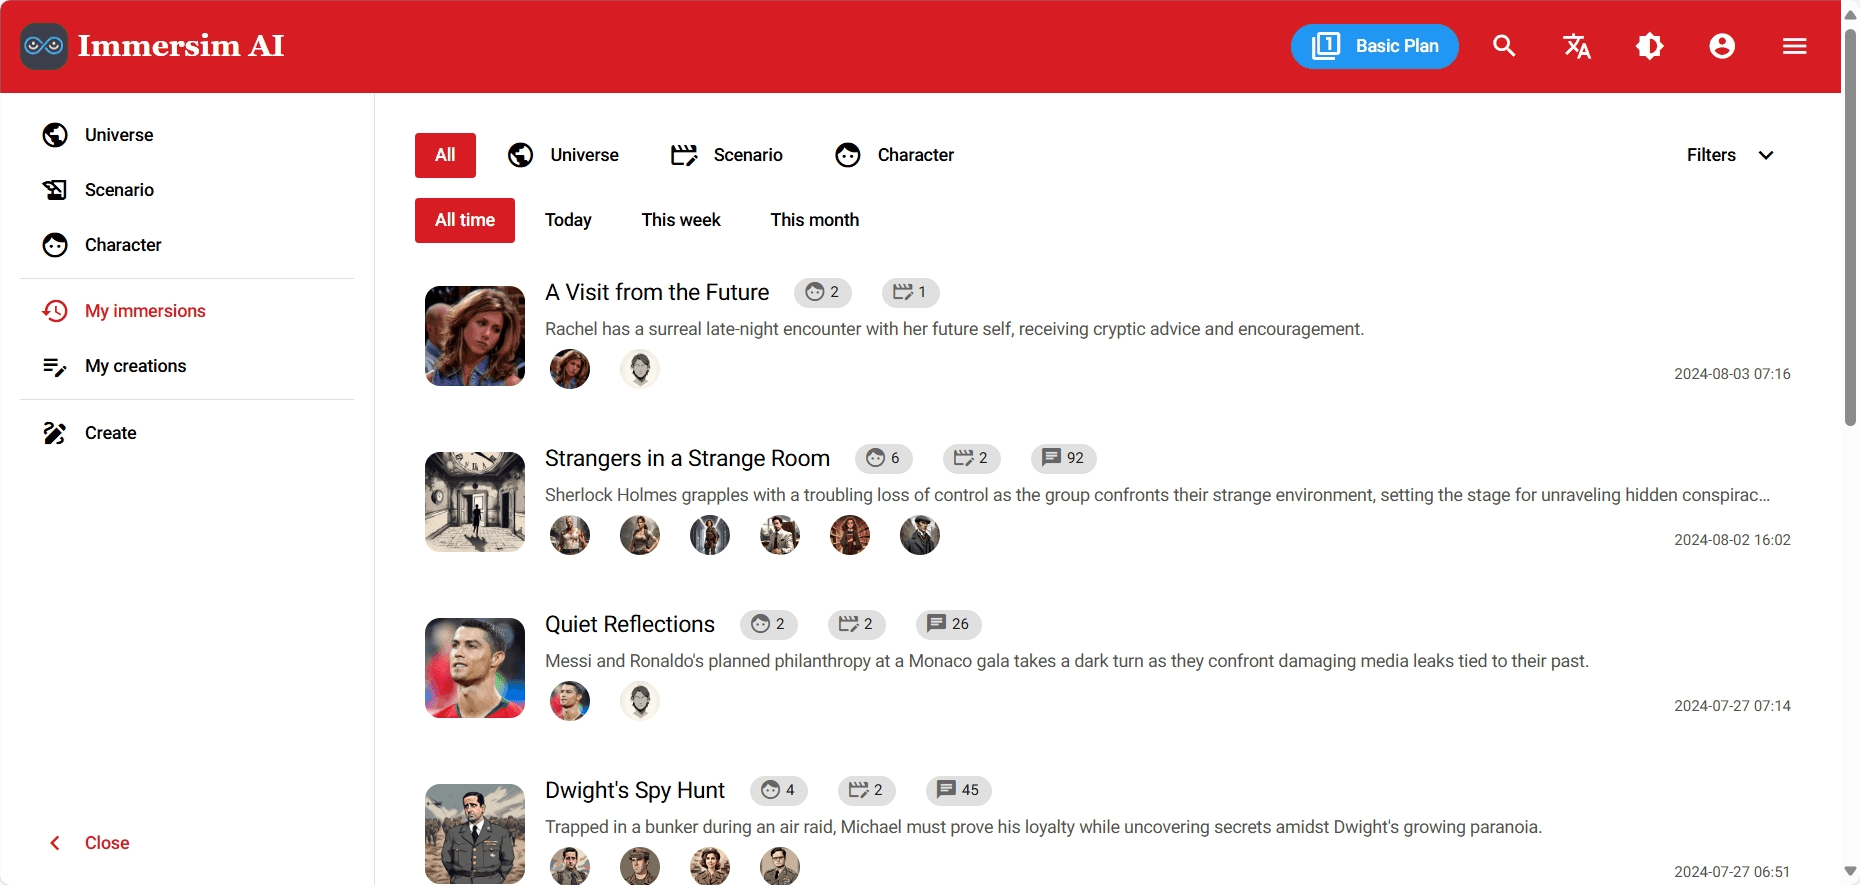The width and height of the screenshot is (1860, 885).
Task: Click the Immersim AI owl logo
Action: (x=44, y=46)
